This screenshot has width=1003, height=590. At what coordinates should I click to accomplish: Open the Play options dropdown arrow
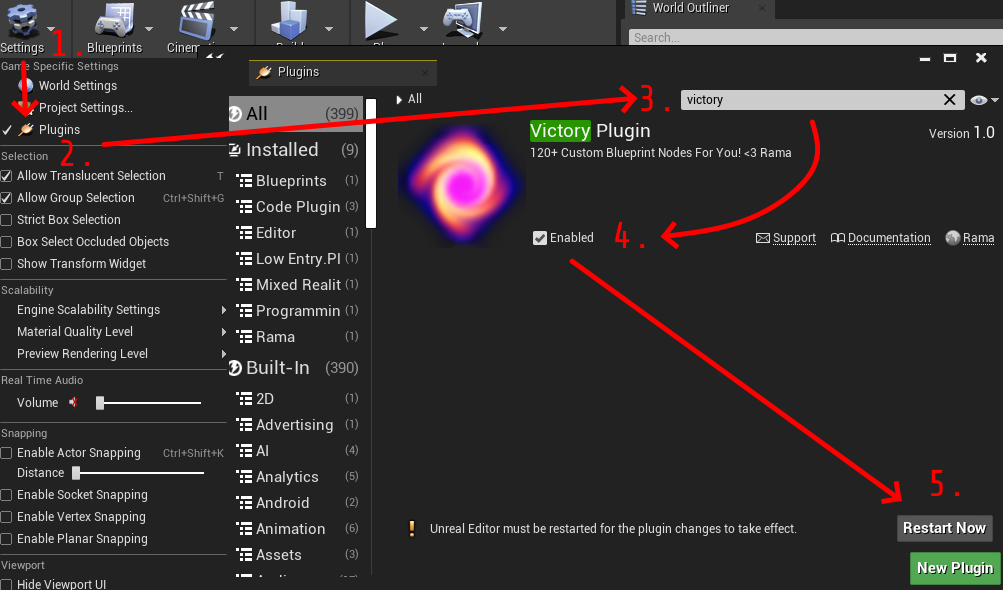[423, 29]
